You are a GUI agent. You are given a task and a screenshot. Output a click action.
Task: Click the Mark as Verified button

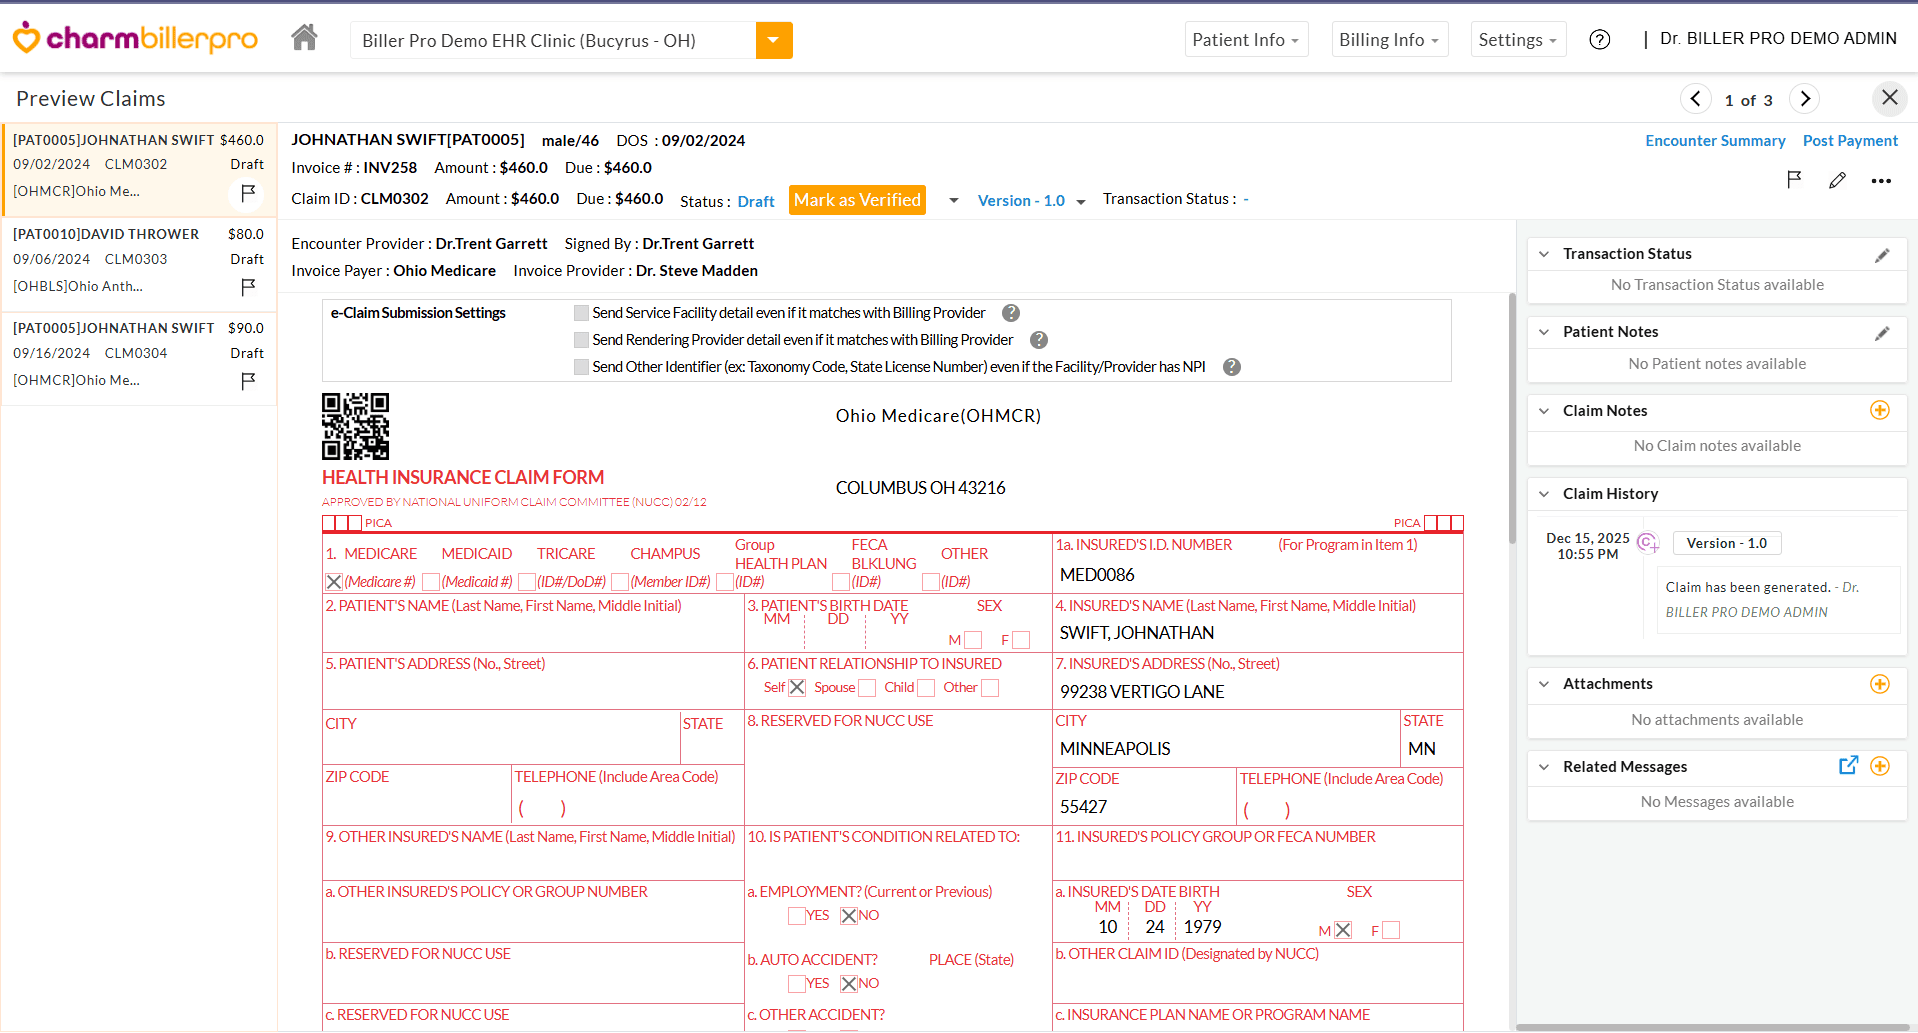pyautogui.click(x=857, y=200)
